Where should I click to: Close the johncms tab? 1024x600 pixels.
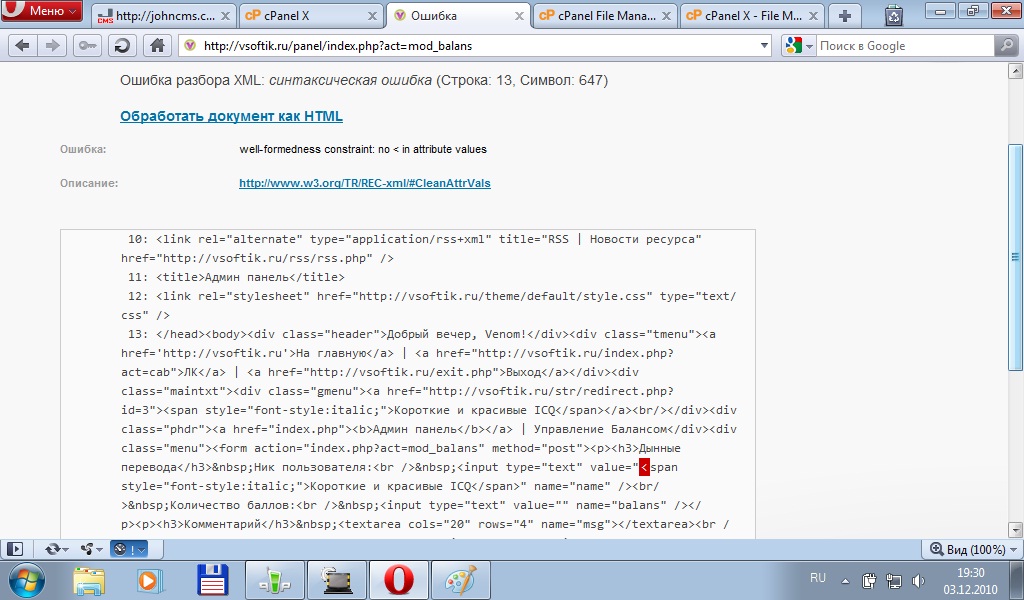(225, 16)
